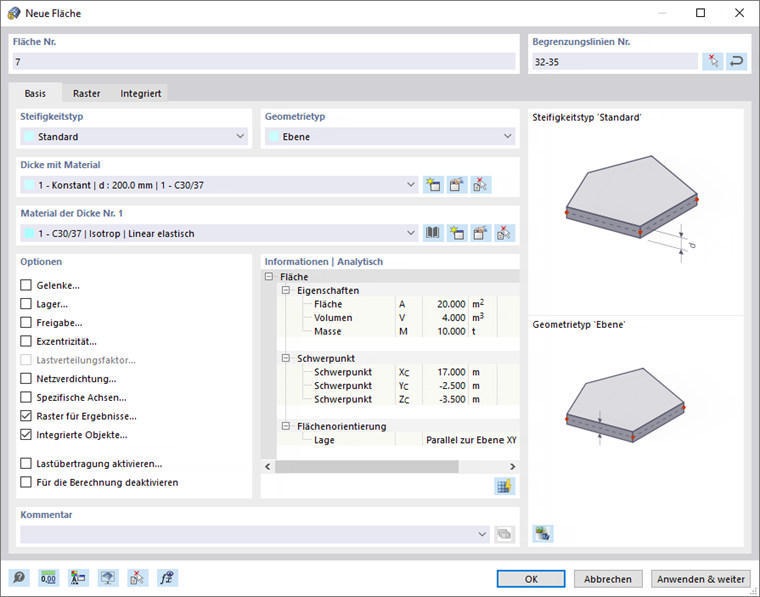Image resolution: width=760 pixels, height=597 pixels.
Task: Click Anwenden & weiter button
Action: pos(700,579)
